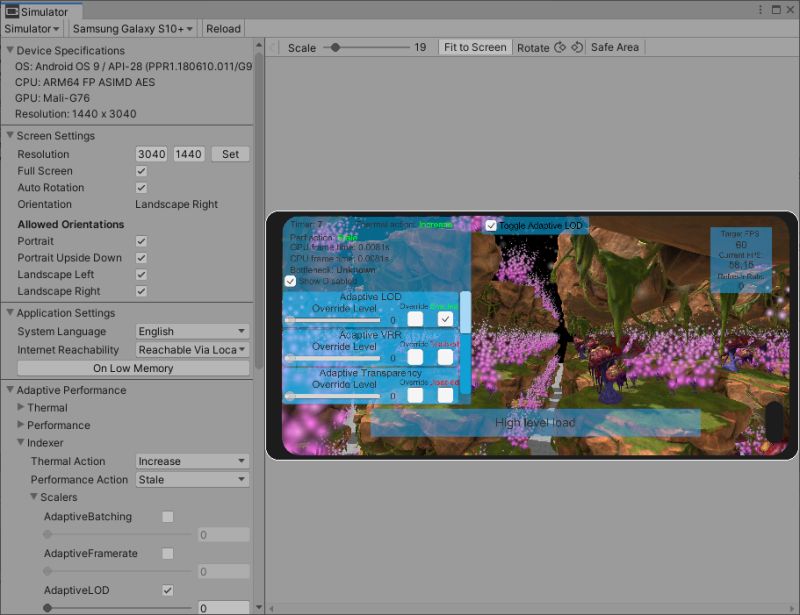Image resolution: width=800 pixels, height=615 pixels.
Task: Open the Simulator mode dropdown
Action: (x=33, y=28)
